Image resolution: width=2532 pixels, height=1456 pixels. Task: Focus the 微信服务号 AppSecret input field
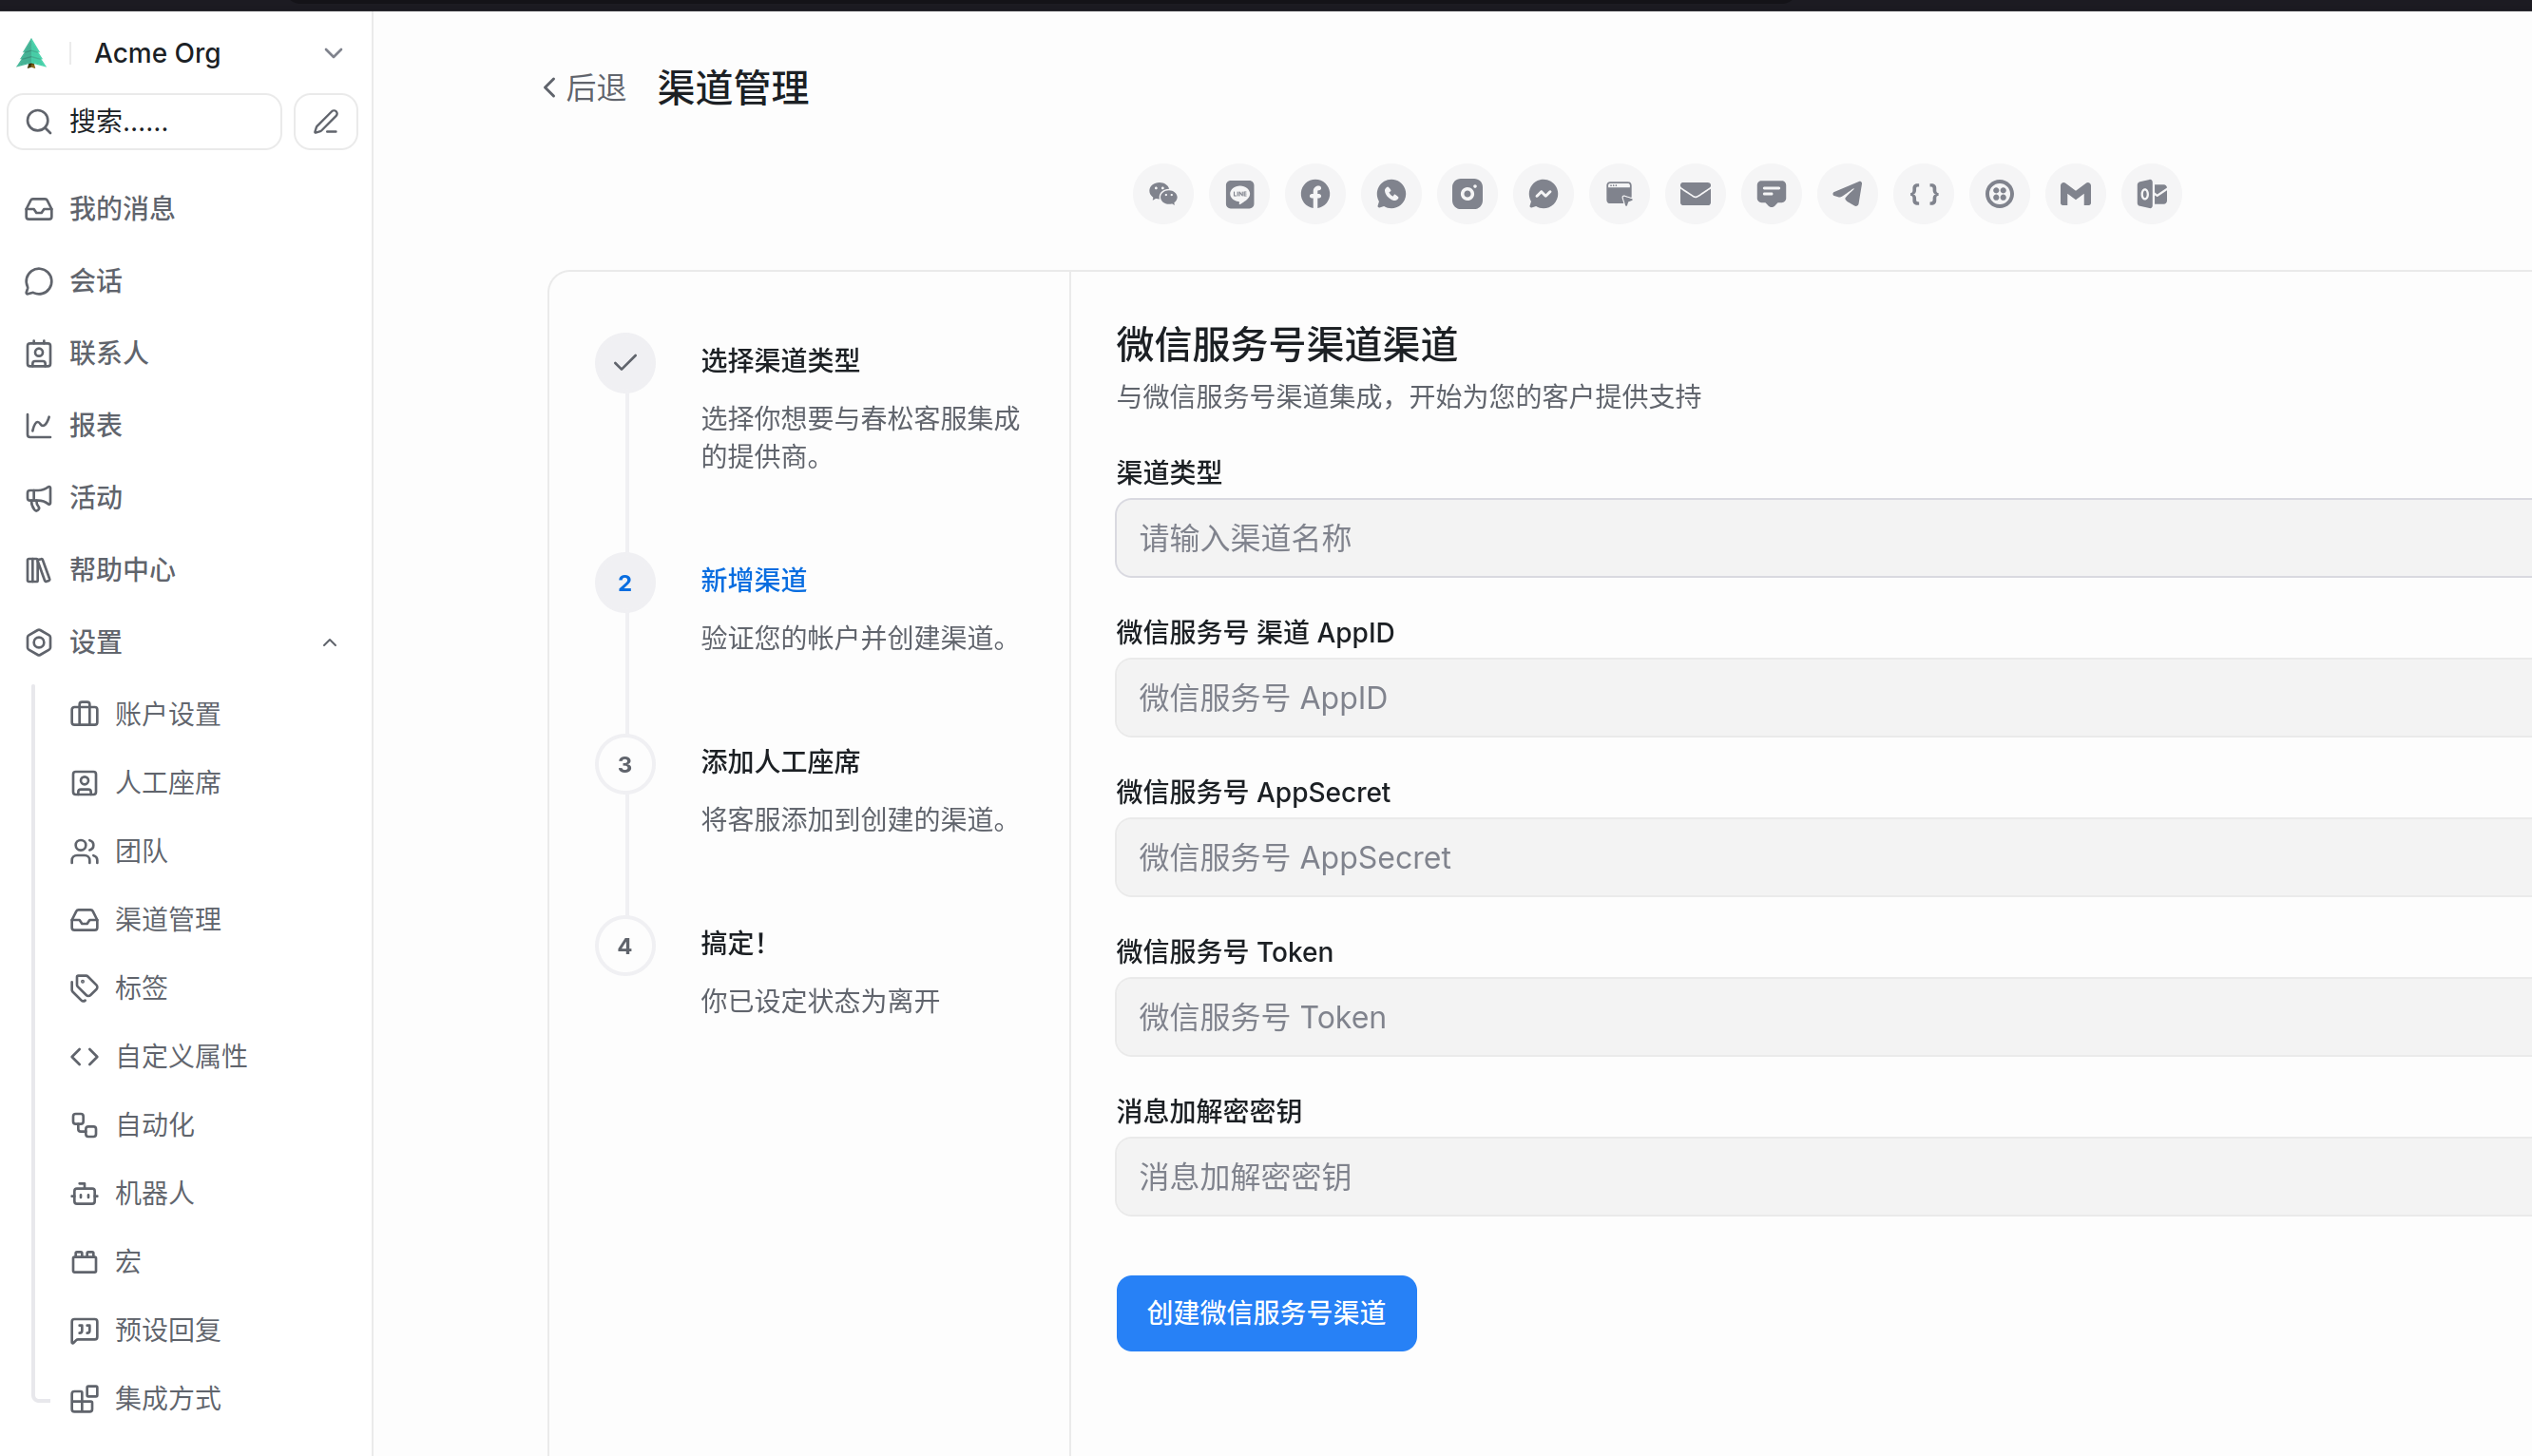[x=1820, y=857]
